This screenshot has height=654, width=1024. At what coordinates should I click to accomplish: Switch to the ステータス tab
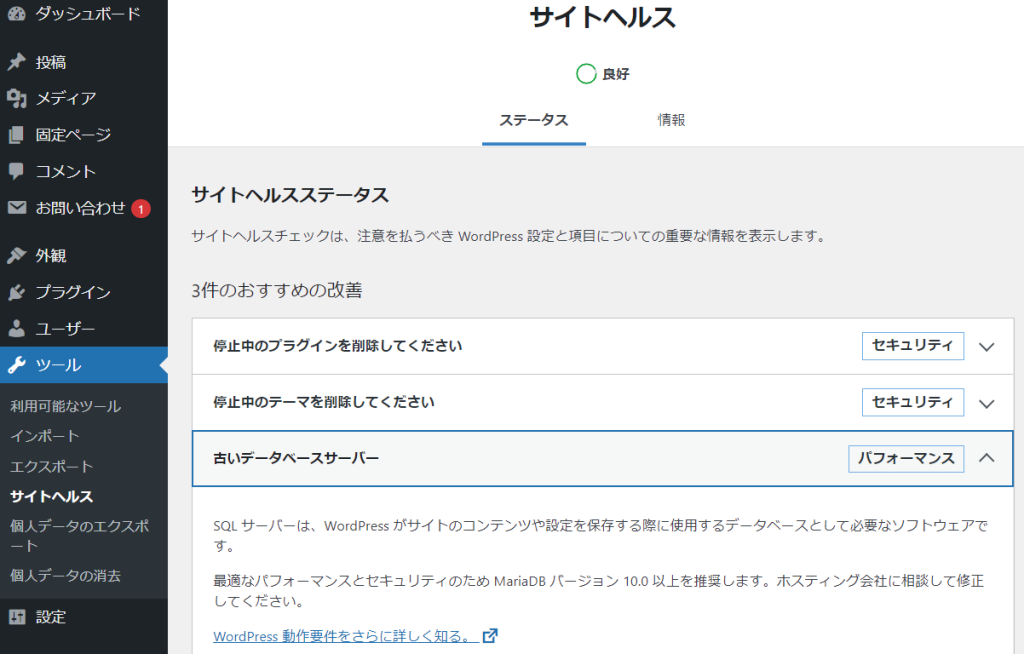click(x=534, y=121)
